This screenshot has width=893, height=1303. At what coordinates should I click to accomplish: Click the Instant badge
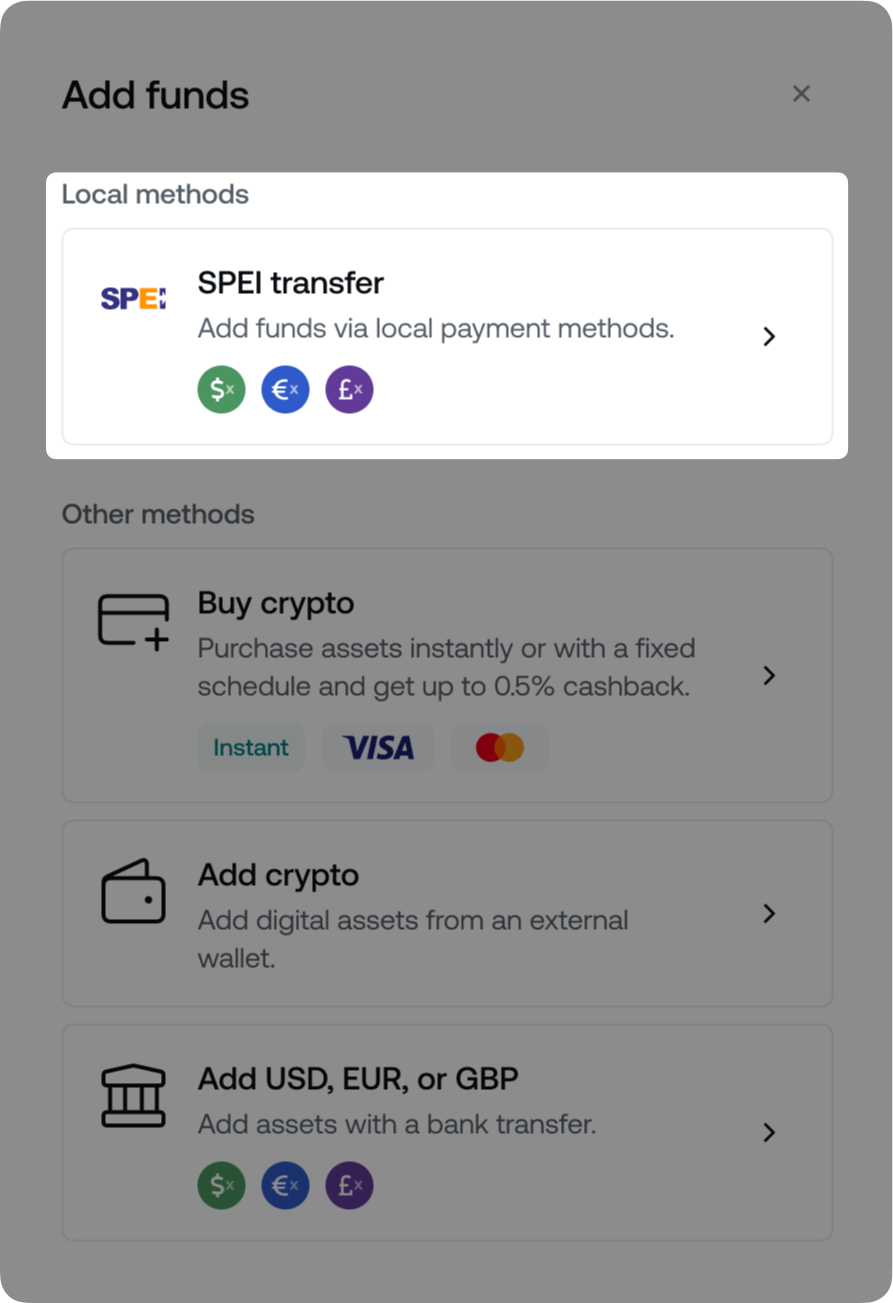pyautogui.click(x=251, y=747)
